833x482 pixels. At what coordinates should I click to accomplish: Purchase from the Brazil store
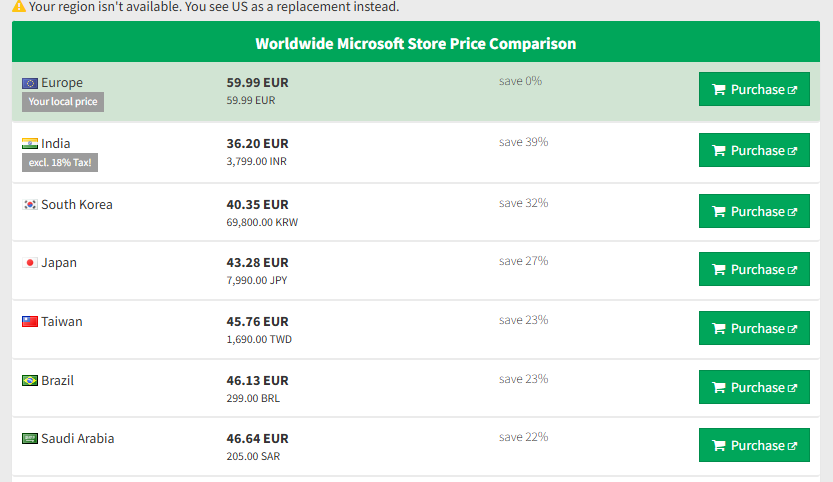tap(754, 388)
